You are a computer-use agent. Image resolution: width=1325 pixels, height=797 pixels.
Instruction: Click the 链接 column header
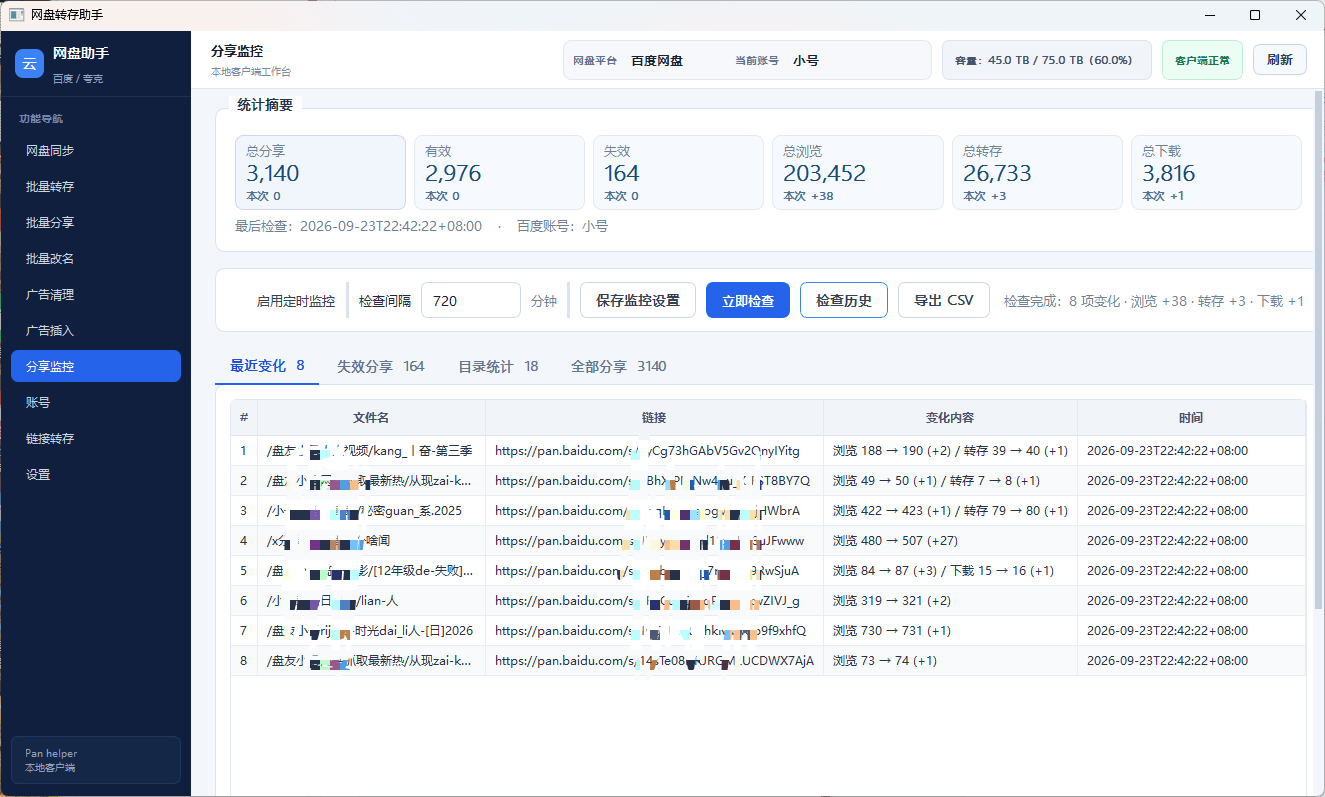point(654,418)
